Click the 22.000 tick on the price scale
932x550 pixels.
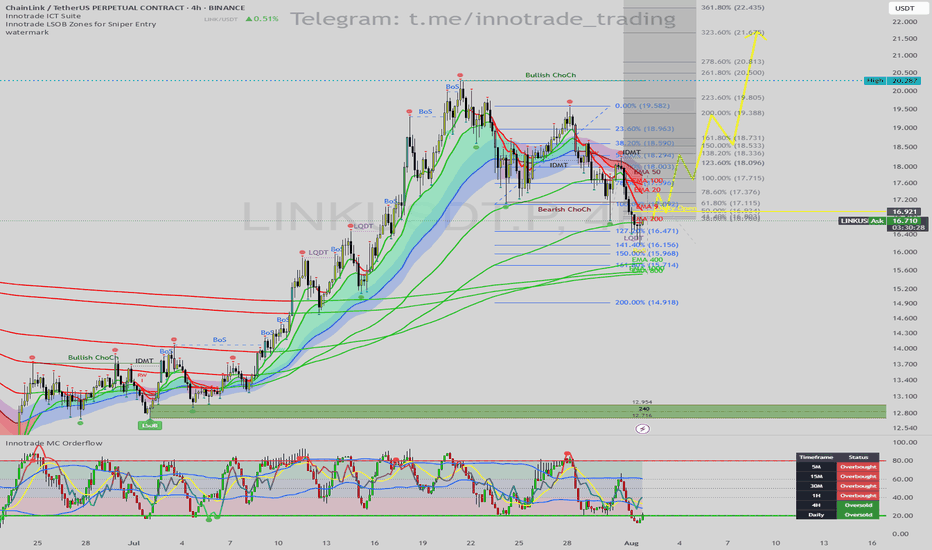pyautogui.click(x=904, y=22)
